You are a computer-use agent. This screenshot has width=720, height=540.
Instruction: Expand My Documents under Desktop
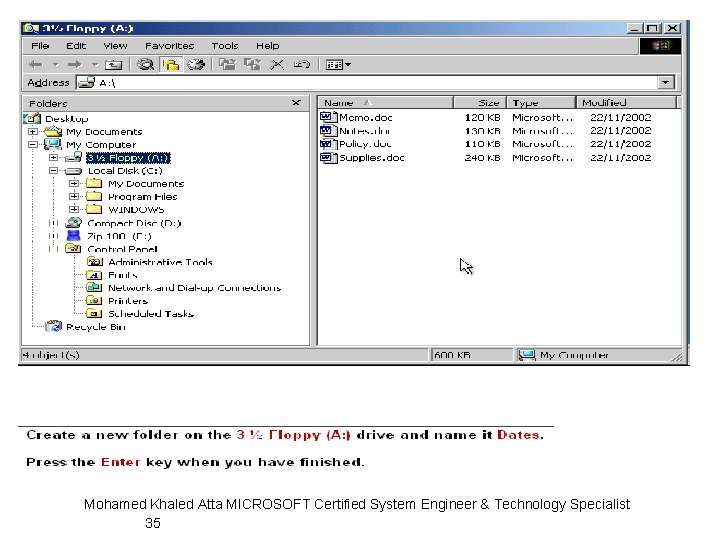click(33, 132)
